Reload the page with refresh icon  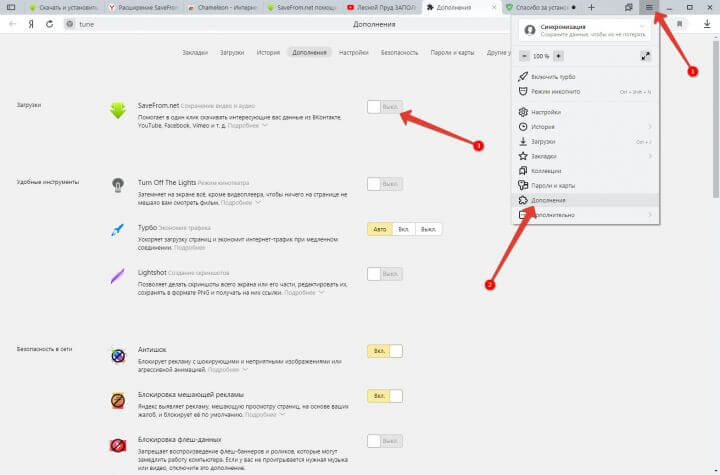[x=50, y=24]
